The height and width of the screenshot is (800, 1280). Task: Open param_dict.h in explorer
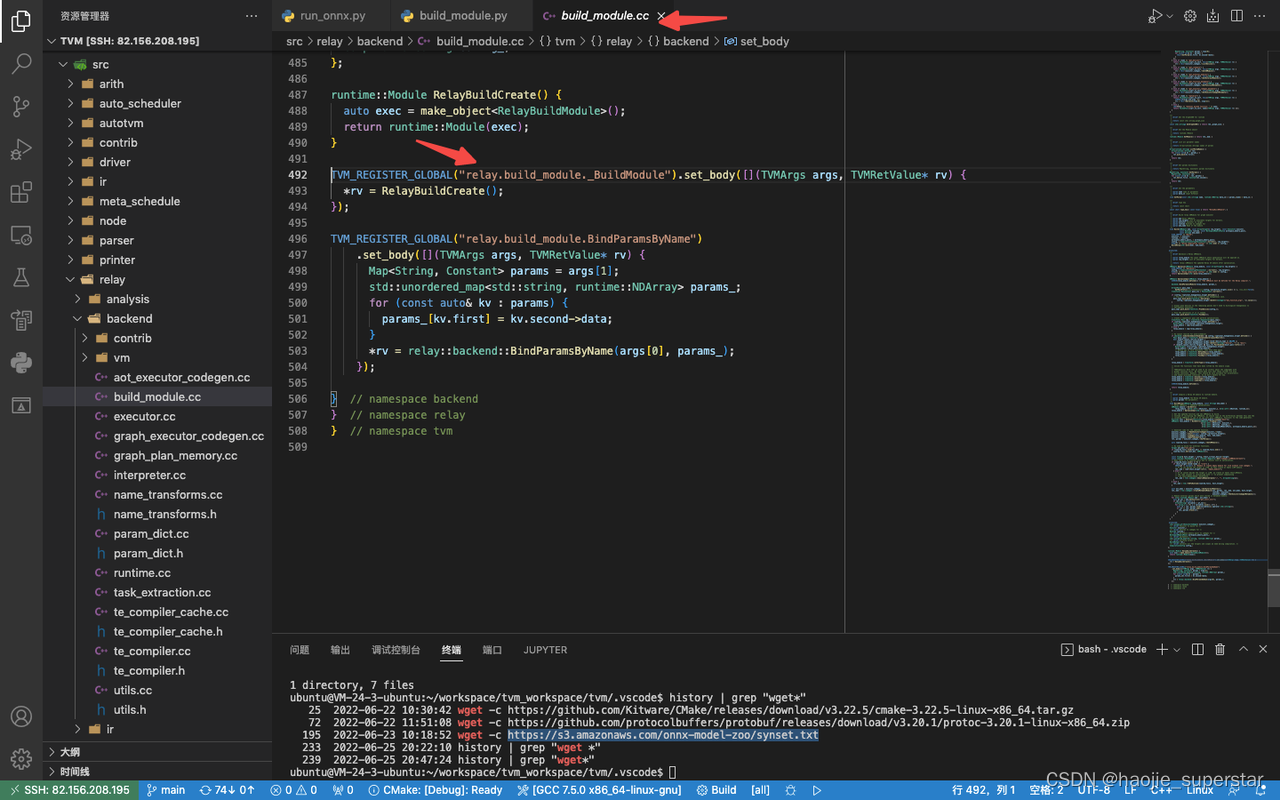click(157, 553)
